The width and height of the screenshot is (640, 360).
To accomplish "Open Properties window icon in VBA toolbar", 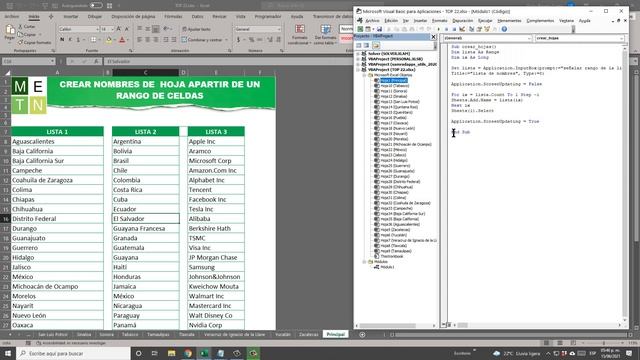I will 479,29.
